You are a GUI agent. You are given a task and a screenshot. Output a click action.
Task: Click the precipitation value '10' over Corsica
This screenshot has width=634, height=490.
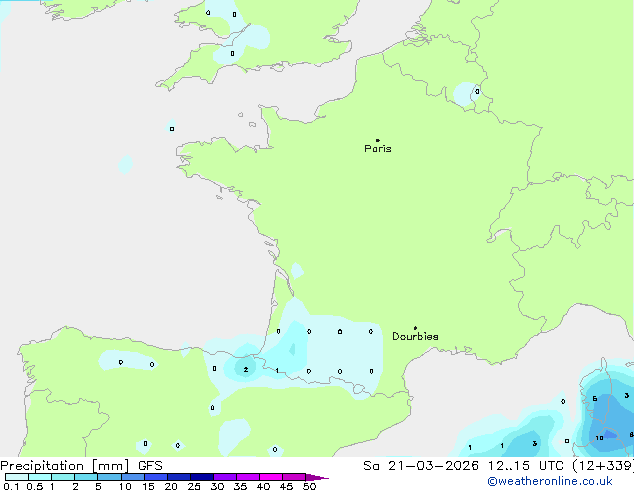[599, 438]
